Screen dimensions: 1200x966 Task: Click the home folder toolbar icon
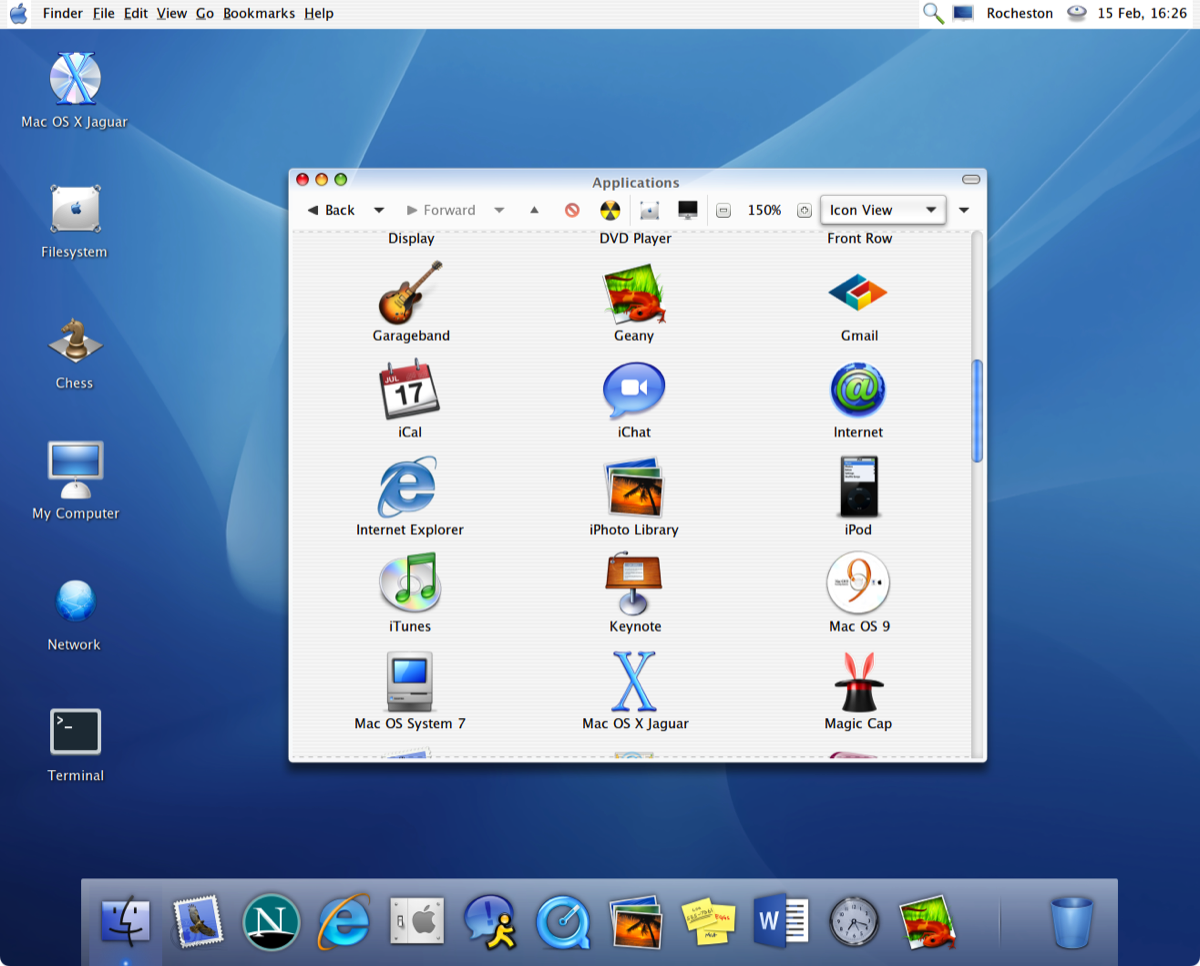pyautogui.click(x=650, y=210)
